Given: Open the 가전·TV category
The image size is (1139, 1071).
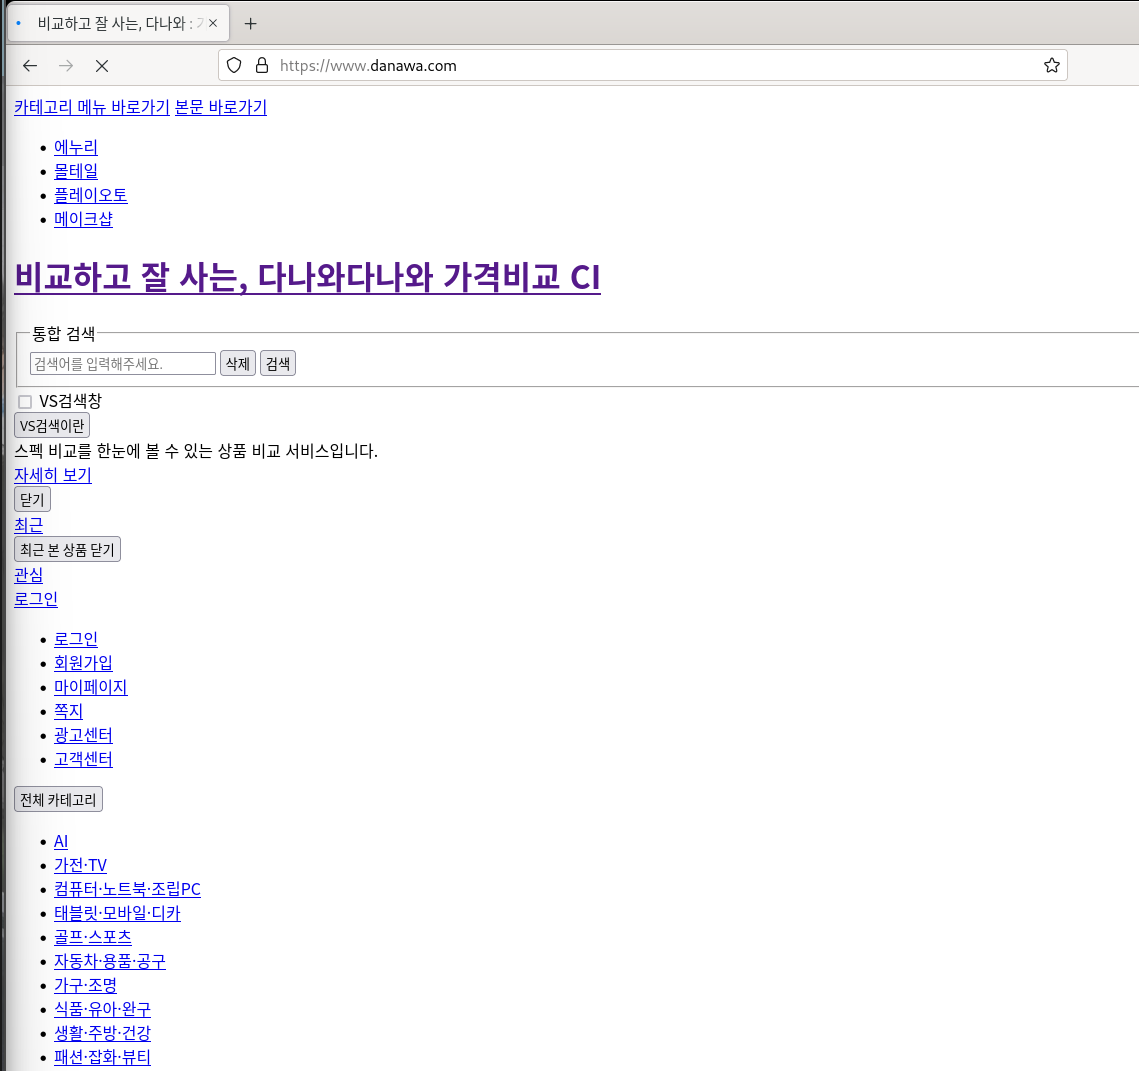Looking at the screenshot, I should pyautogui.click(x=81, y=865).
